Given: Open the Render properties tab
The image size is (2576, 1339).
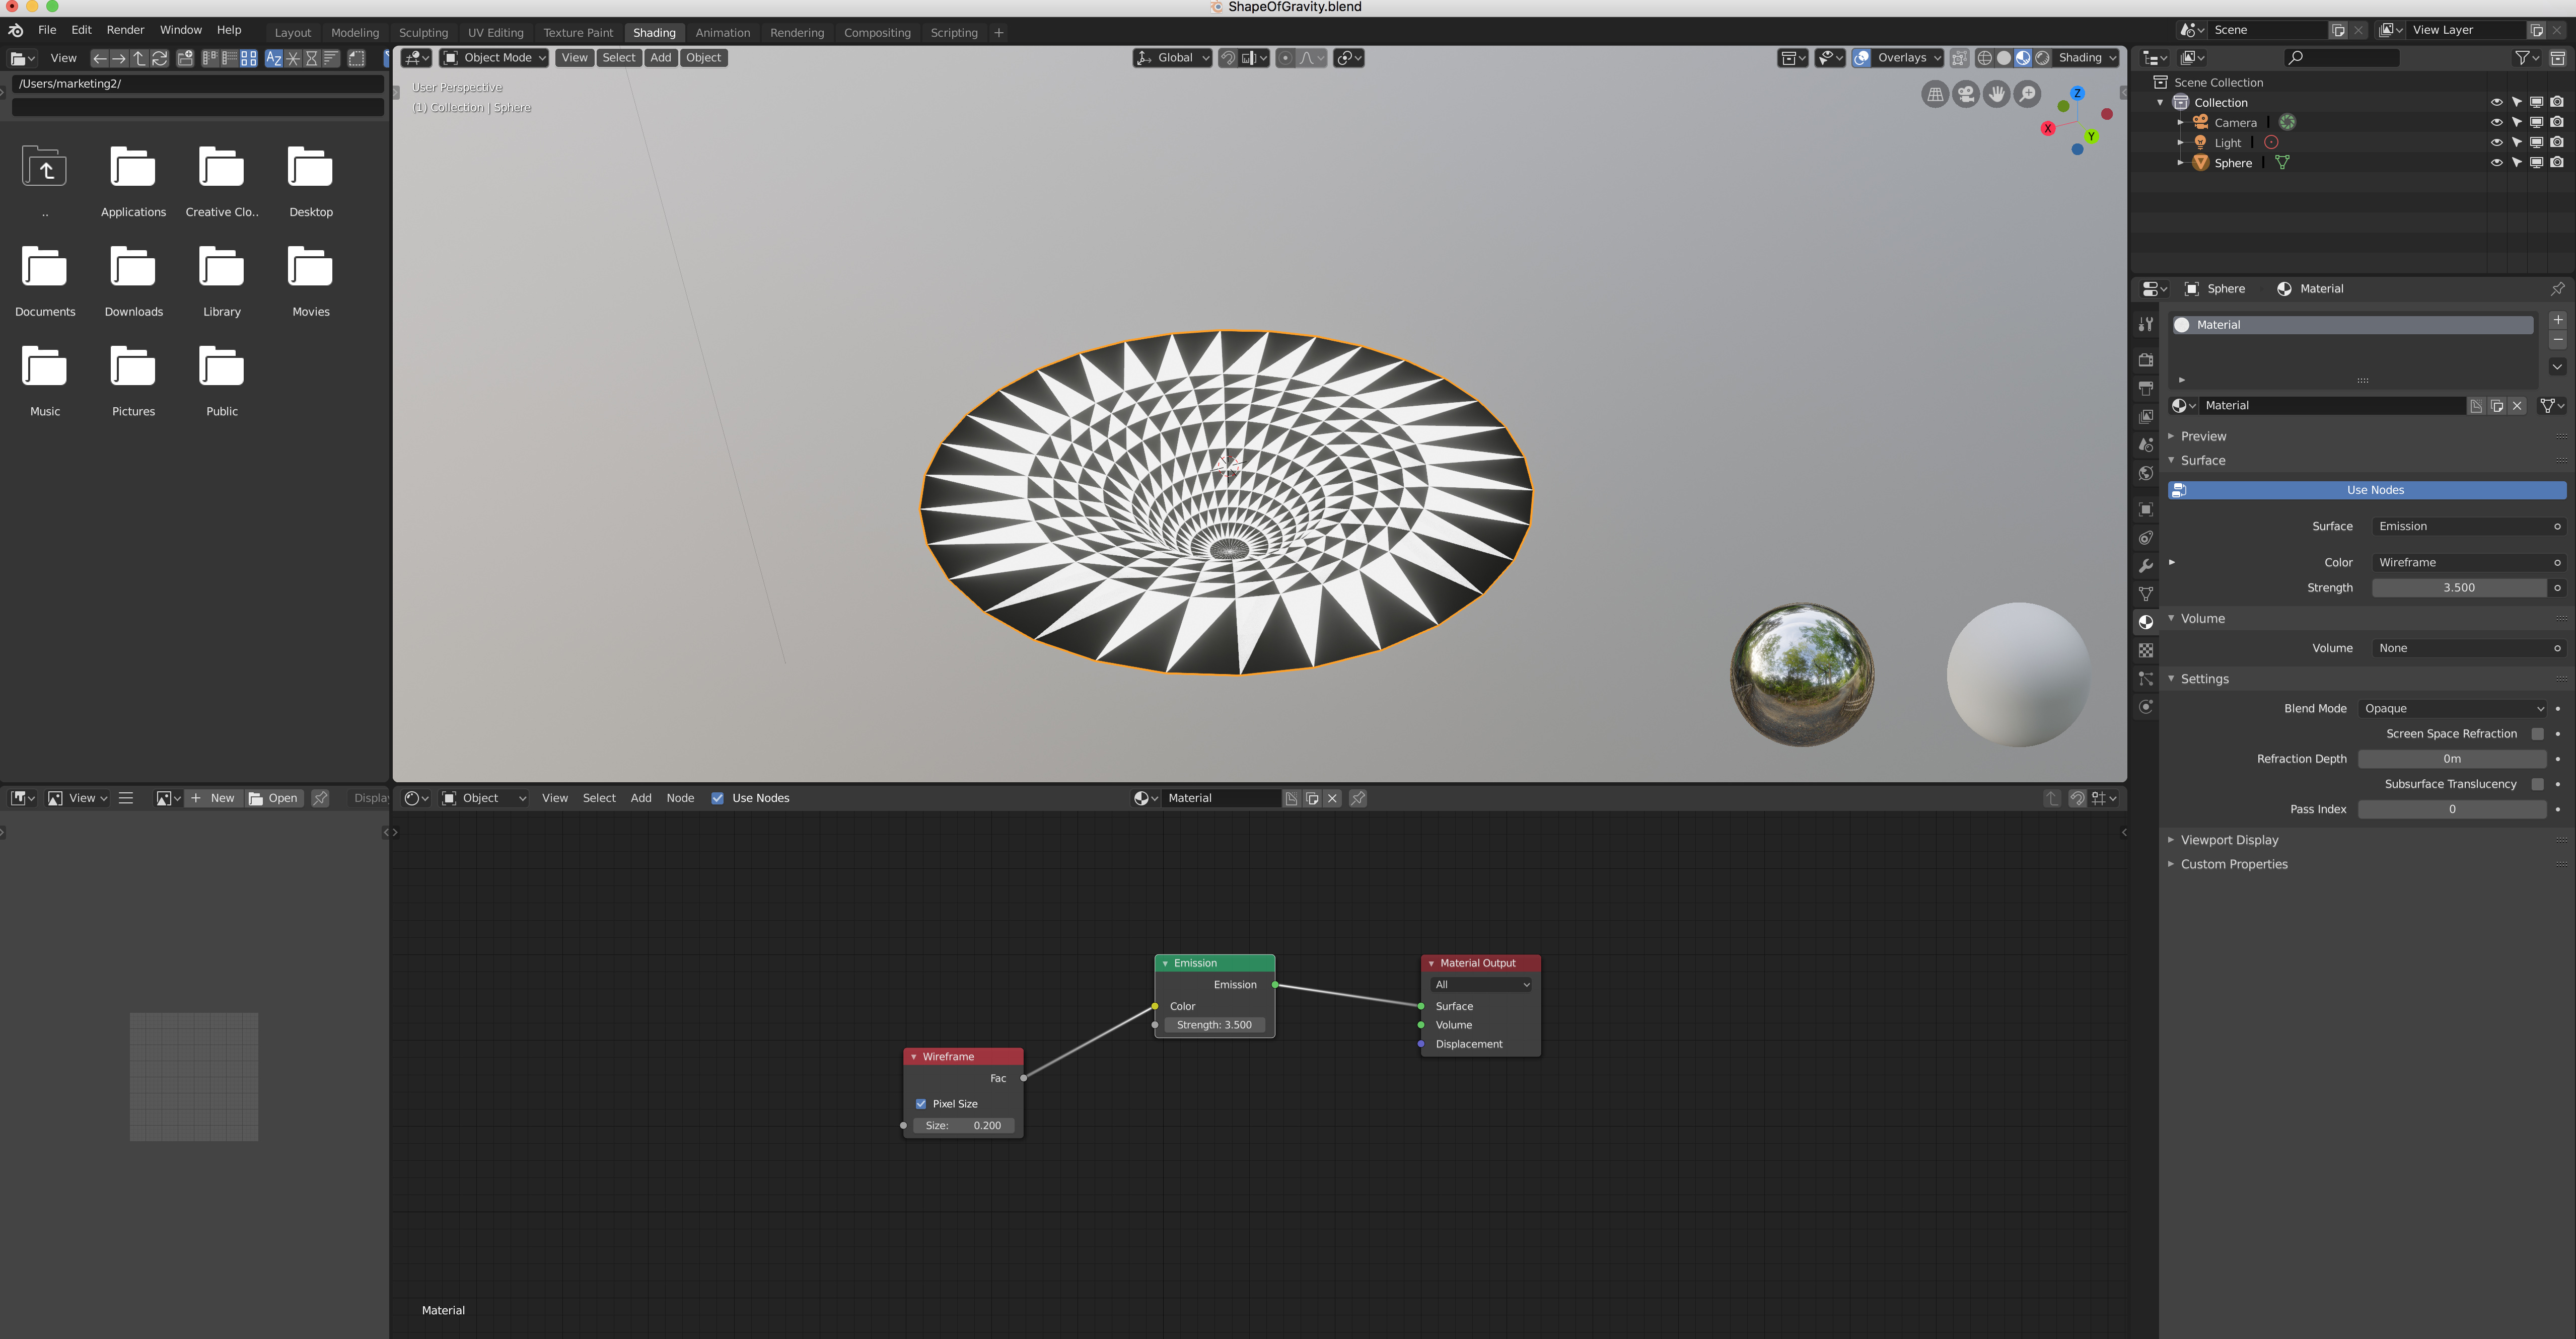Looking at the screenshot, I should point(2146,360).
